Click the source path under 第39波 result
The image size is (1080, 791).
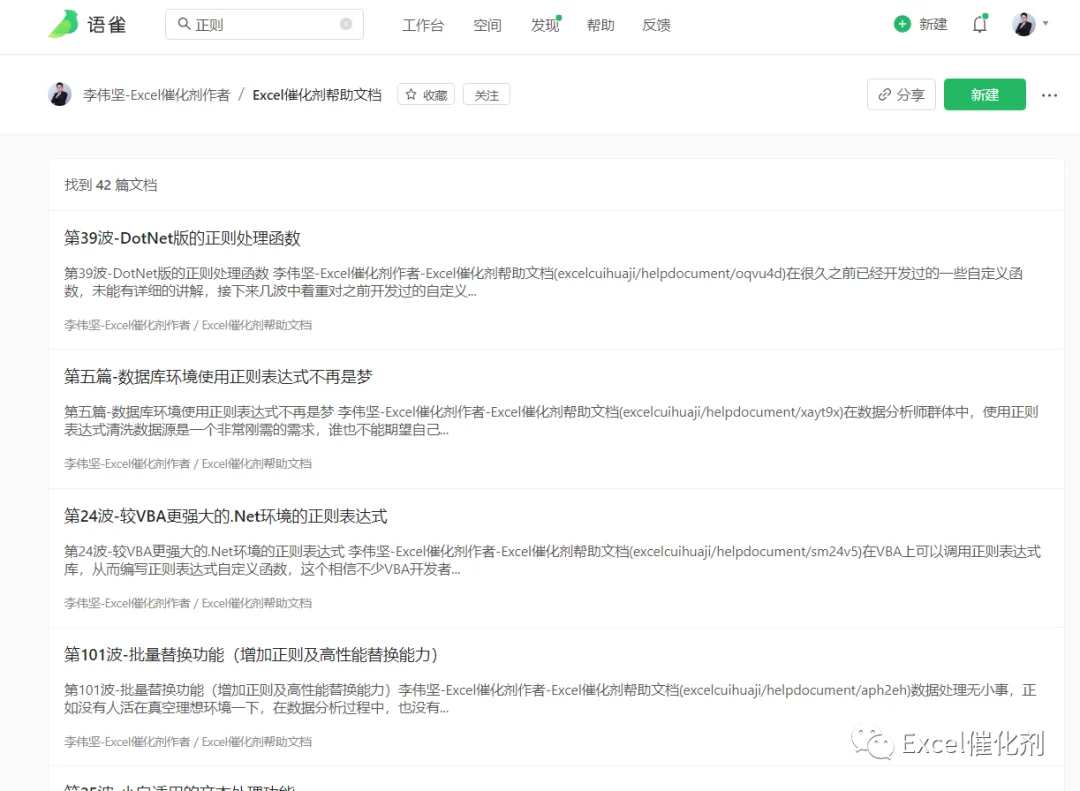188,325
